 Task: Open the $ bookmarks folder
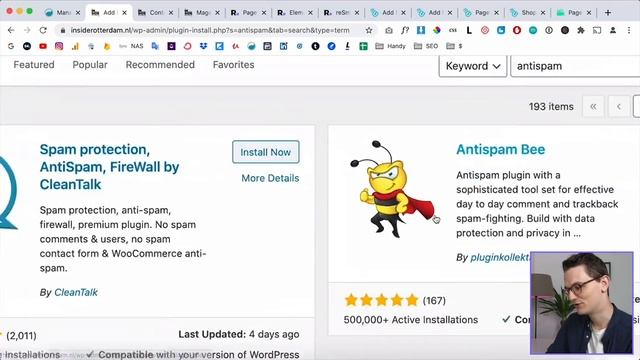click(x=454, y=46)
